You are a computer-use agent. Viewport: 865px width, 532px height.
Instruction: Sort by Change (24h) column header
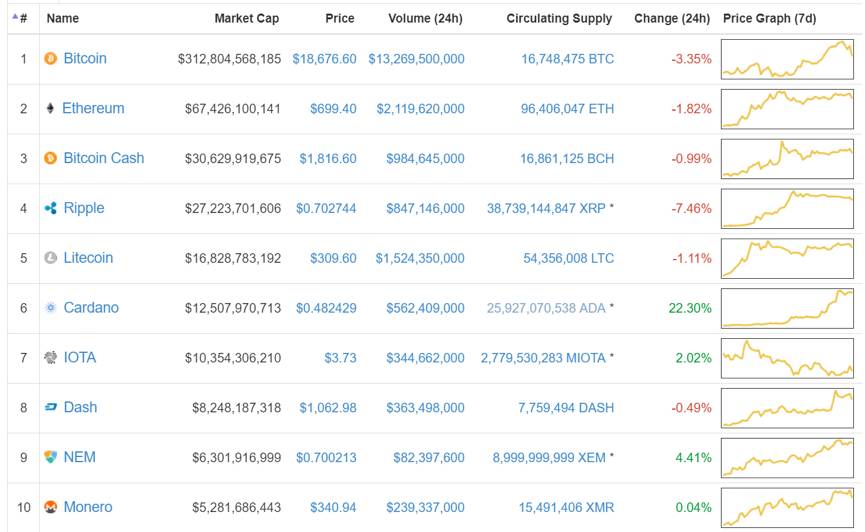[x=671, y=18]
